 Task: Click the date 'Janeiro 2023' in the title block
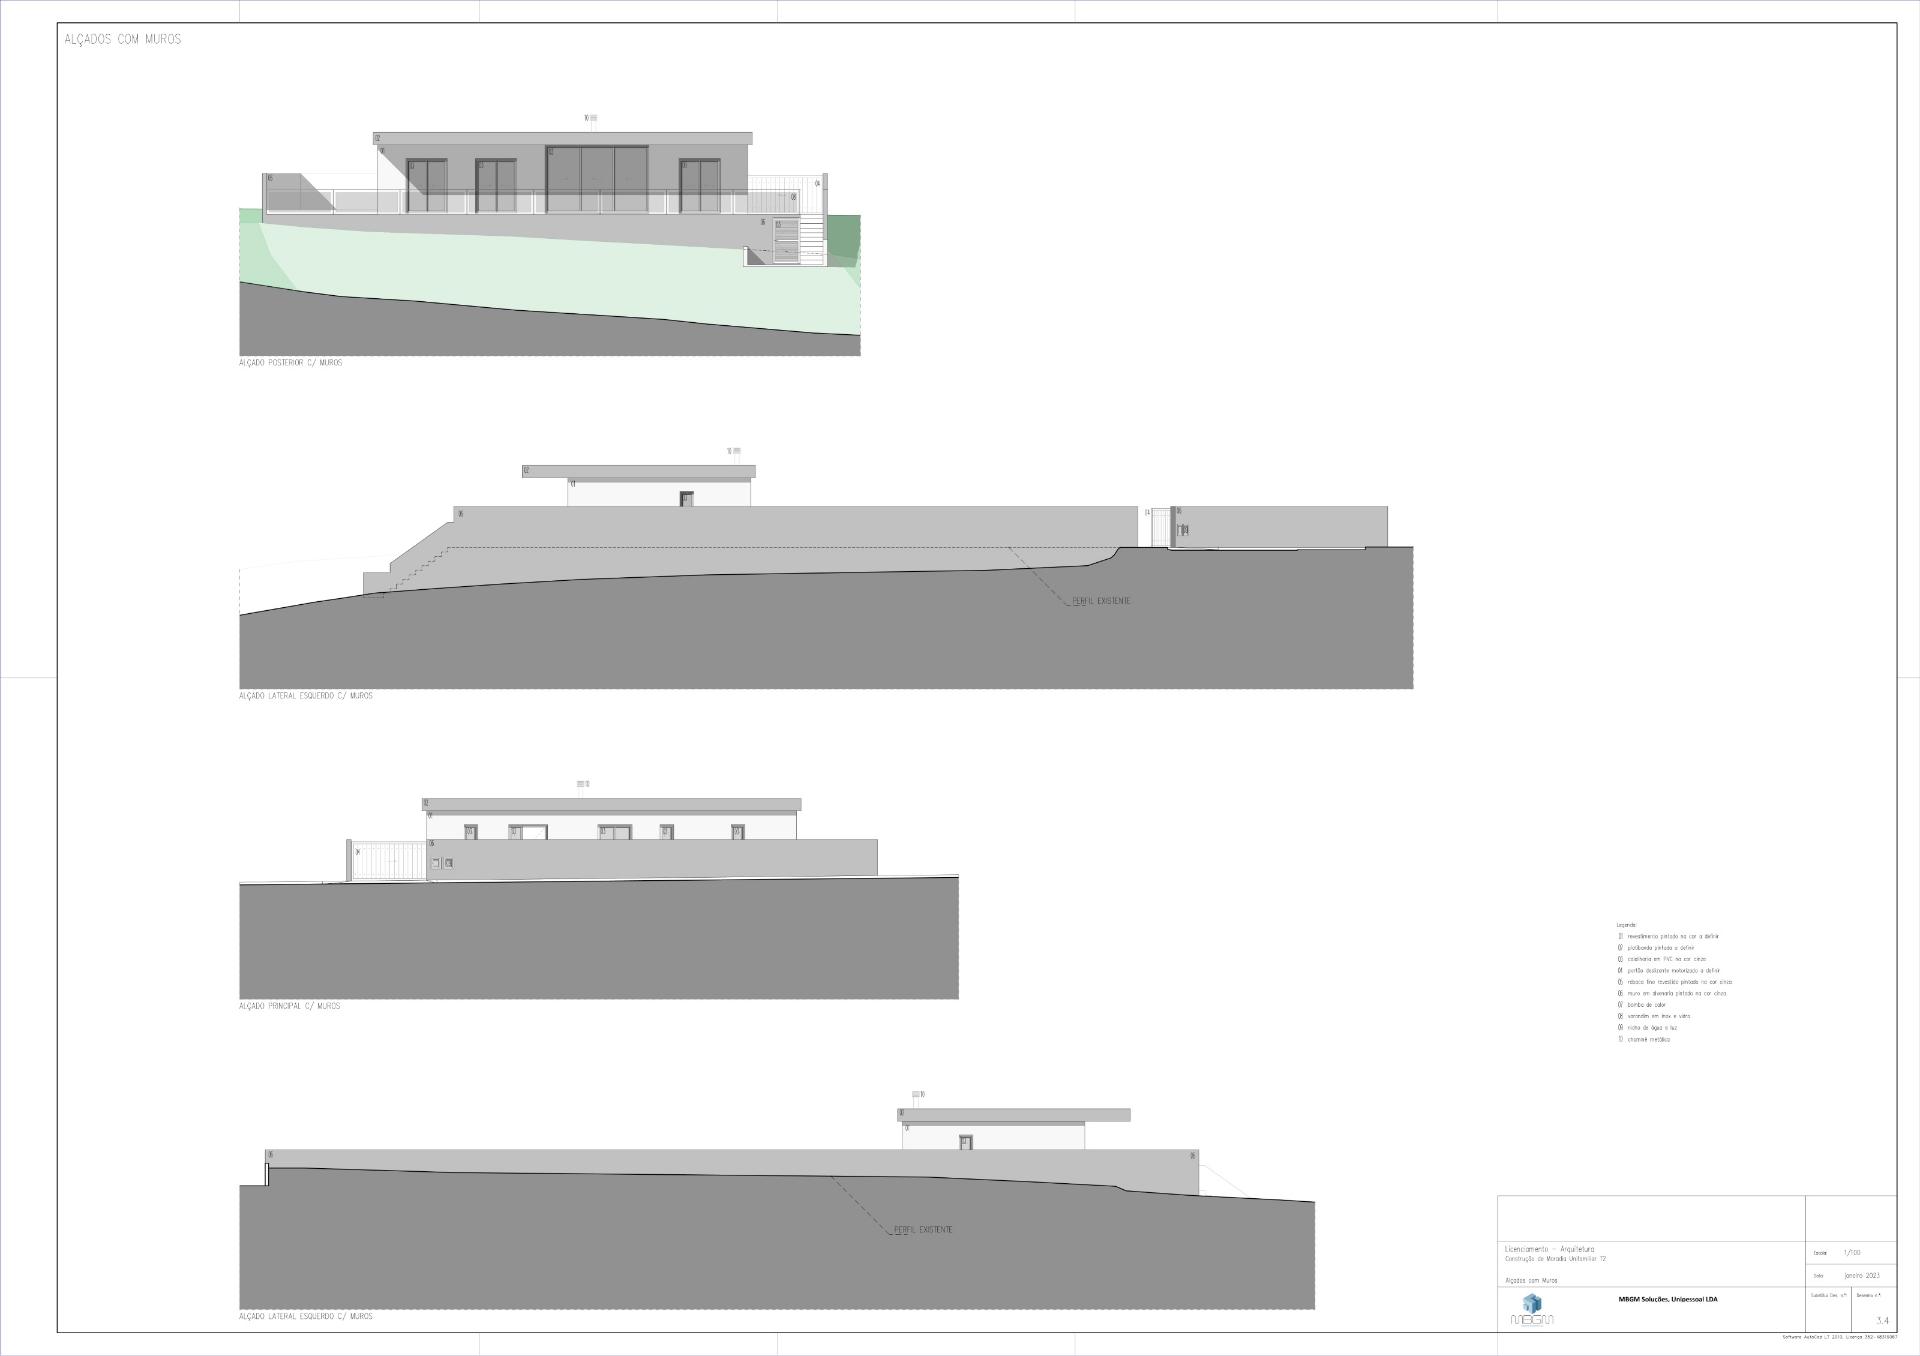tap(1862, 1276)
